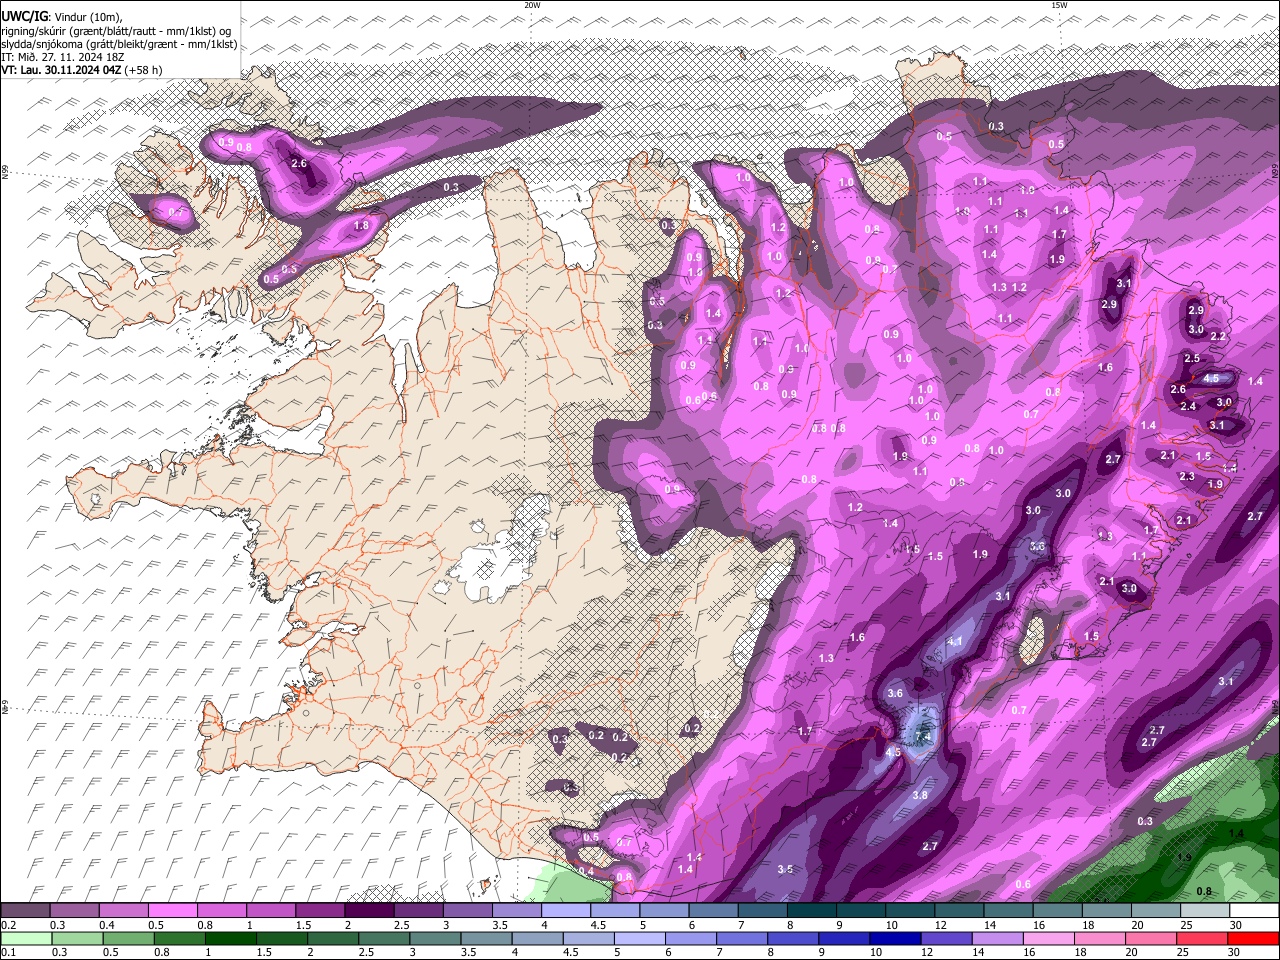This screenshot has width=1280, height=960.
Task: Click the 2.3 value in the eastern fjords
Action: (1187, 477)
